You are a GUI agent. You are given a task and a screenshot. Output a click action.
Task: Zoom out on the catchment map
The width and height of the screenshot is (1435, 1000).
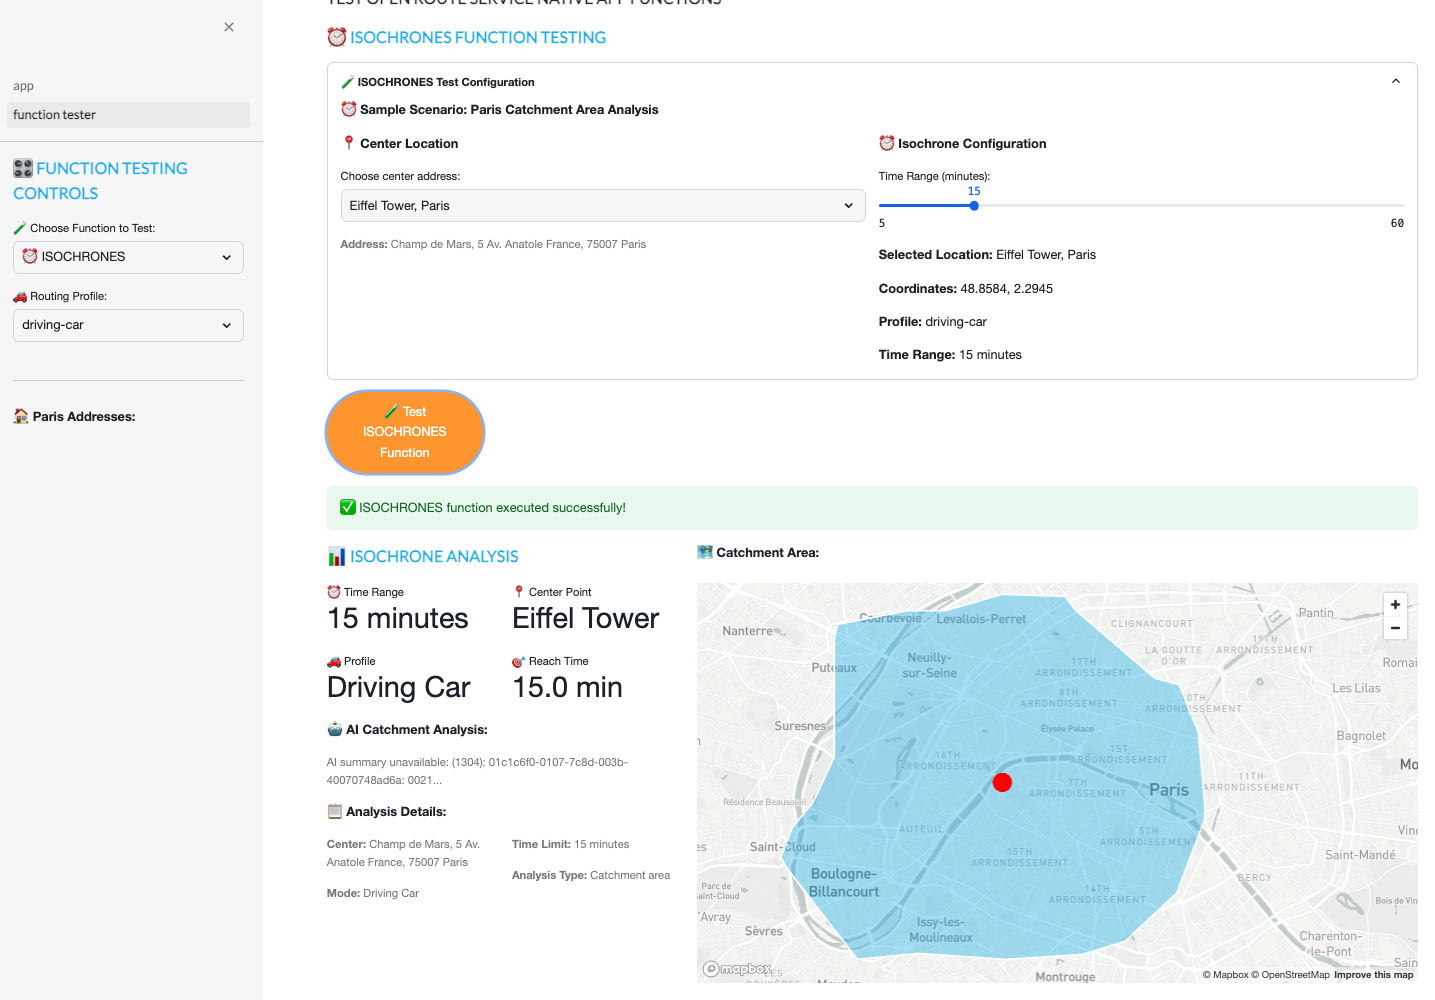1395,628
